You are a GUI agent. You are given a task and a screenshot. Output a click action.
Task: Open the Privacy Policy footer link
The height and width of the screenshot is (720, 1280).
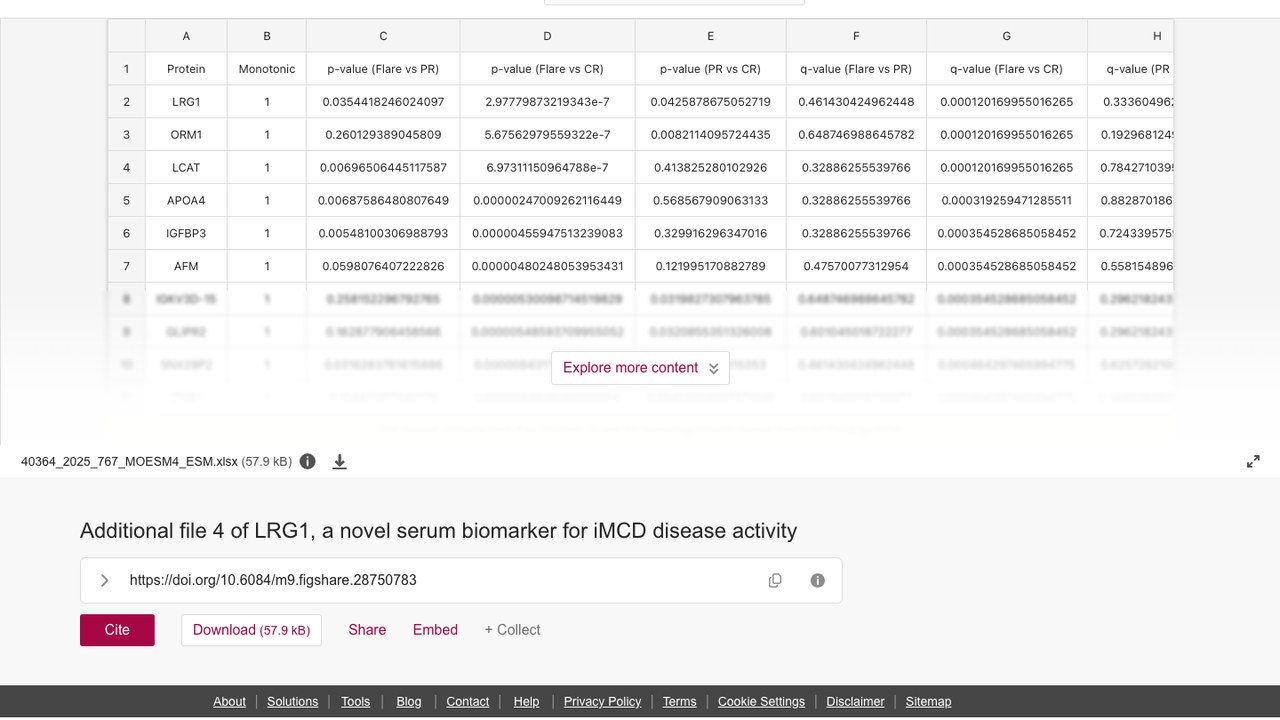tap(602, 702)
